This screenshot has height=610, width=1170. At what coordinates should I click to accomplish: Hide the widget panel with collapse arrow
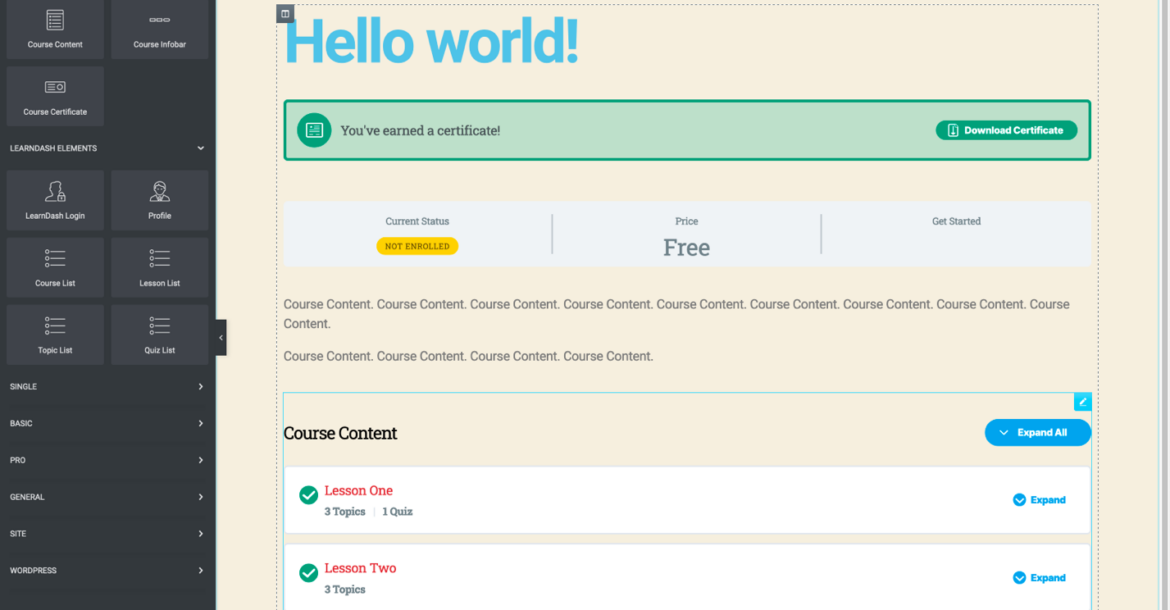[x=221, y=338]
